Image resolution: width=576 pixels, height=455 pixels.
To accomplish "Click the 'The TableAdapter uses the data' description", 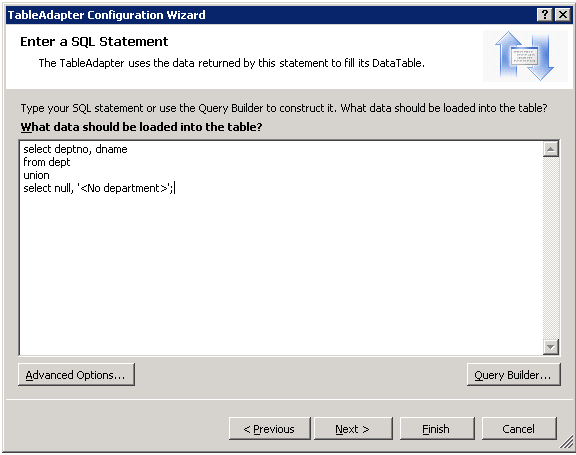I will 232,63.
